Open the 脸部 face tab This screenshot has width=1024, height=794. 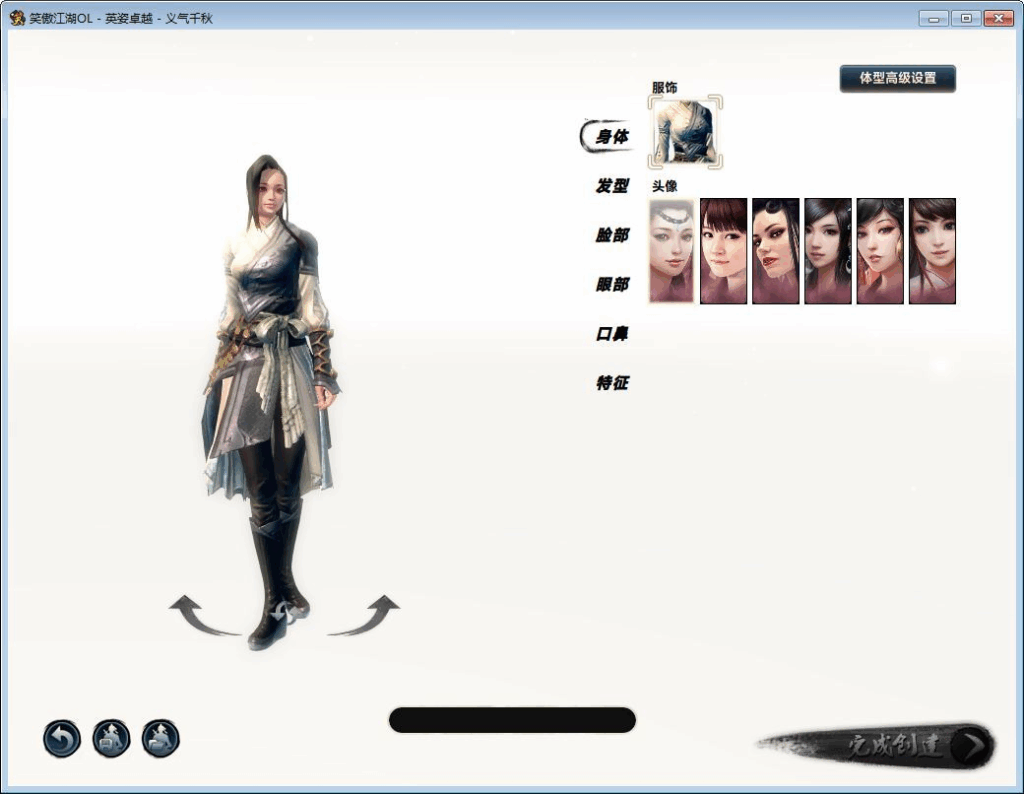click(x=613, y=236)
